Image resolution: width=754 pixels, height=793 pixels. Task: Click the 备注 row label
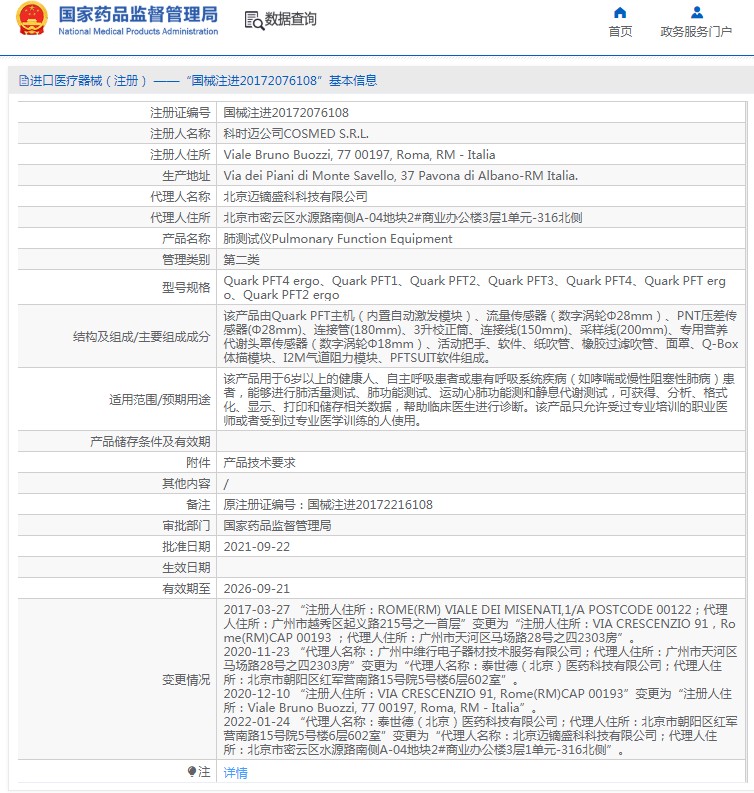pos(198,504)
